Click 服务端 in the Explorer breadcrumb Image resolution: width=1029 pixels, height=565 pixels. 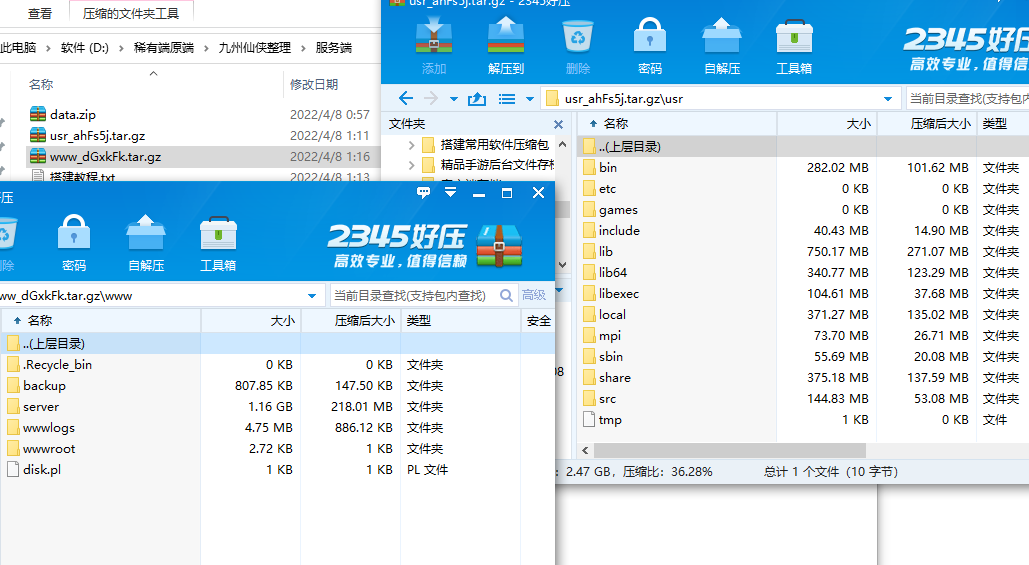pyautogui.click(x=333, y=47)
